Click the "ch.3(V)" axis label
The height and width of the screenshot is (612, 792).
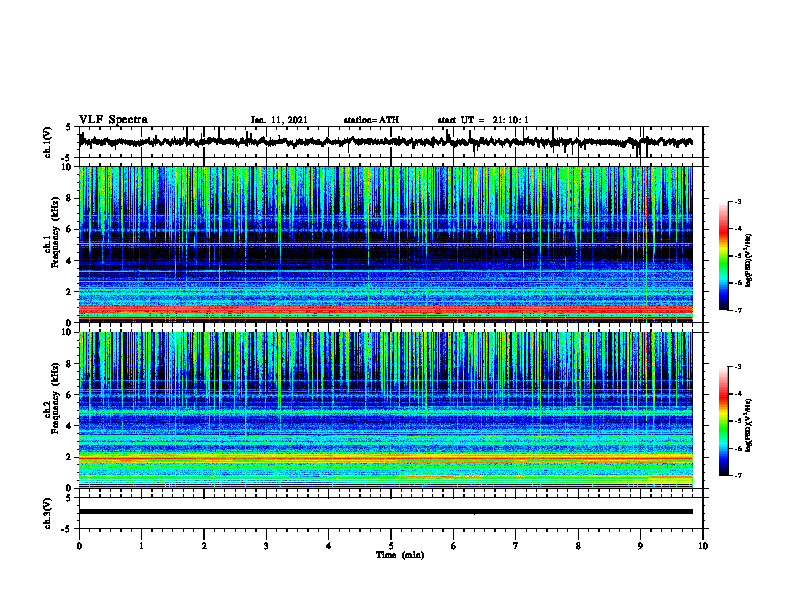coord(48,514)
